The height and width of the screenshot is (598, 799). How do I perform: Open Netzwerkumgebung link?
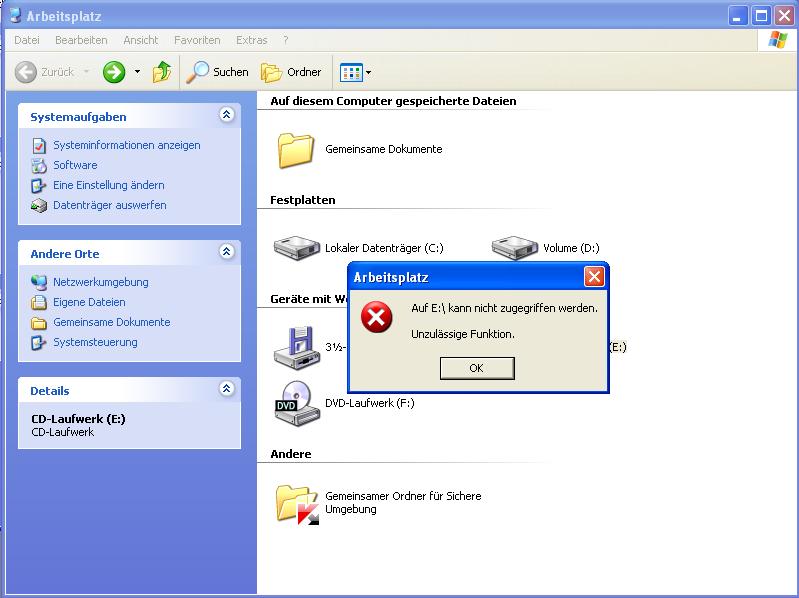[101, 282]
